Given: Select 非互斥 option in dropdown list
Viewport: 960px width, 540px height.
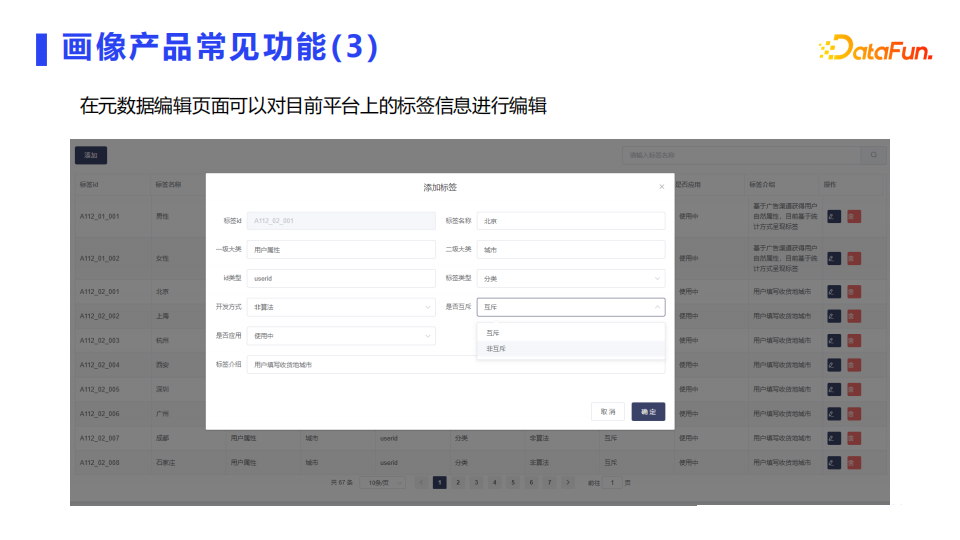Looking at the screenshot, I should click(571, 349).
